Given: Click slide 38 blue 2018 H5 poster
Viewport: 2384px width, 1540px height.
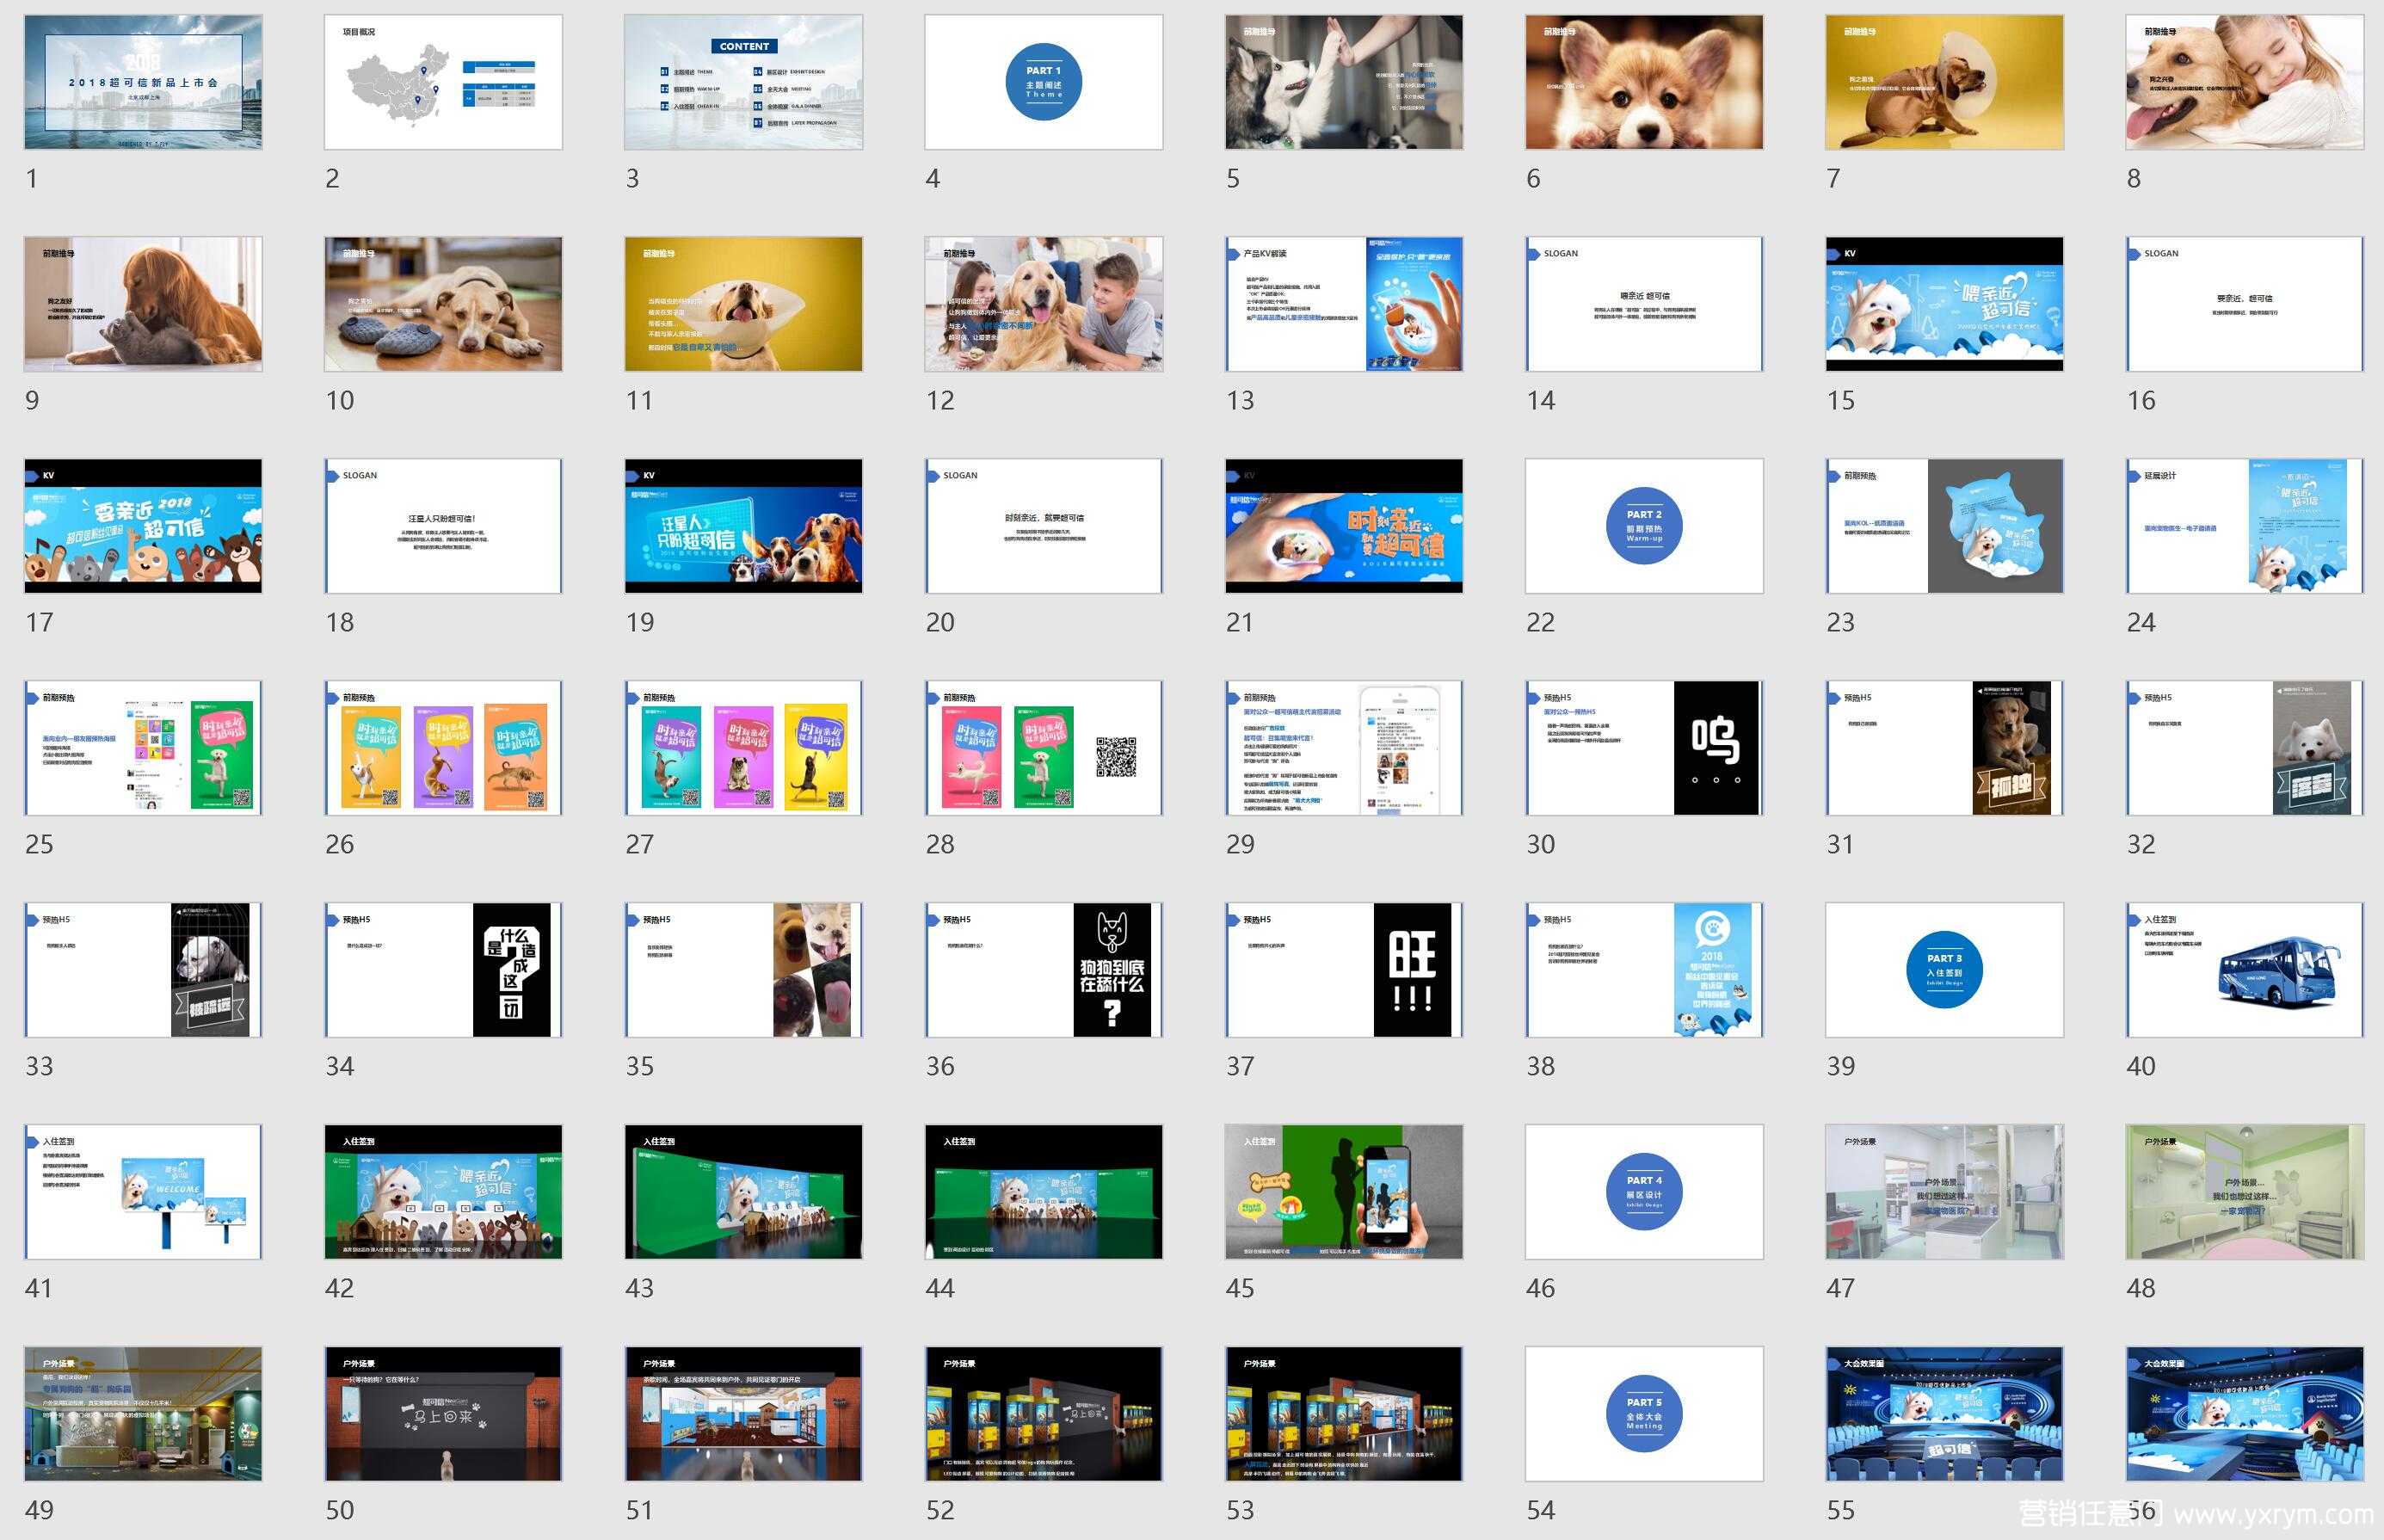Looking at the screenshot, I should coord(1644,970).
